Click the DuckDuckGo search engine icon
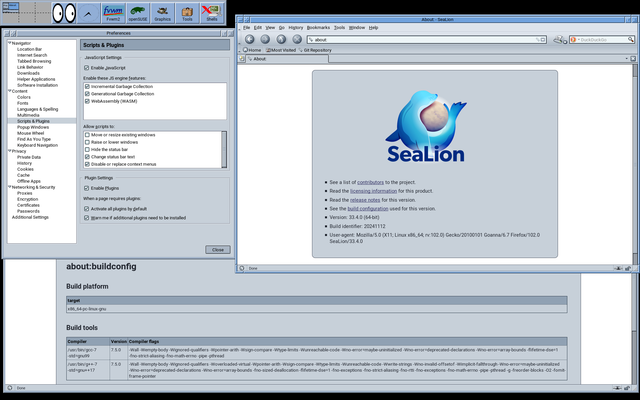The image size is (640, 400). coord(573,40)
